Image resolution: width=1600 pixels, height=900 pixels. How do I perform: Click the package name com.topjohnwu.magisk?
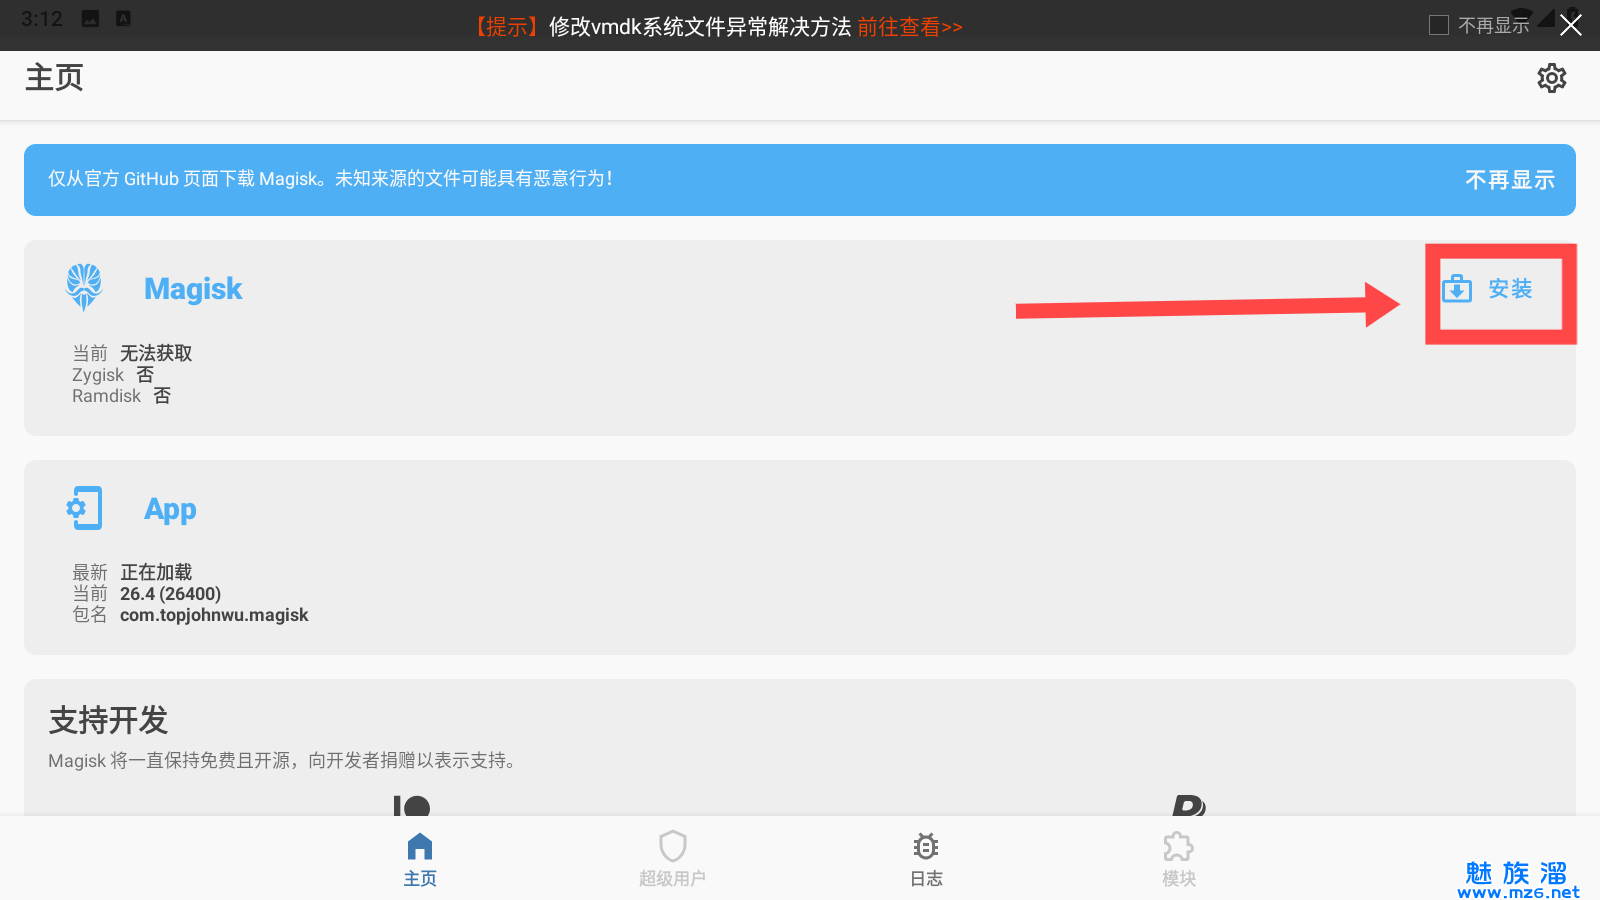tap(214, 615)
